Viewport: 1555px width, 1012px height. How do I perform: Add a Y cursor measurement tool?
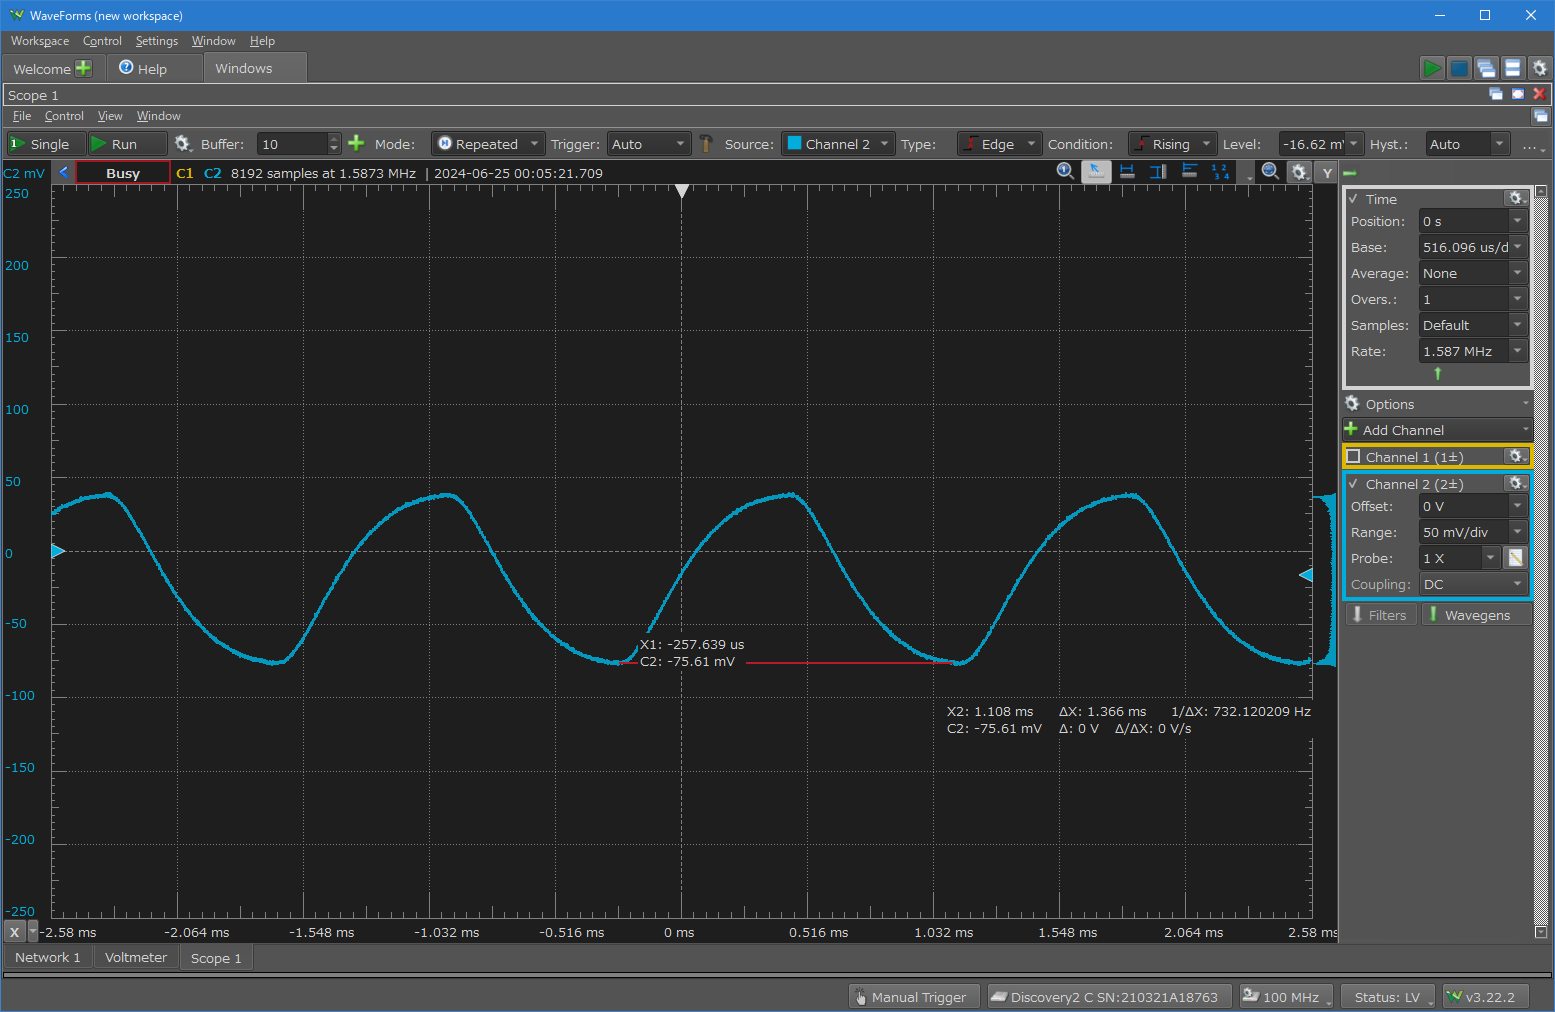click(1158, 171)
